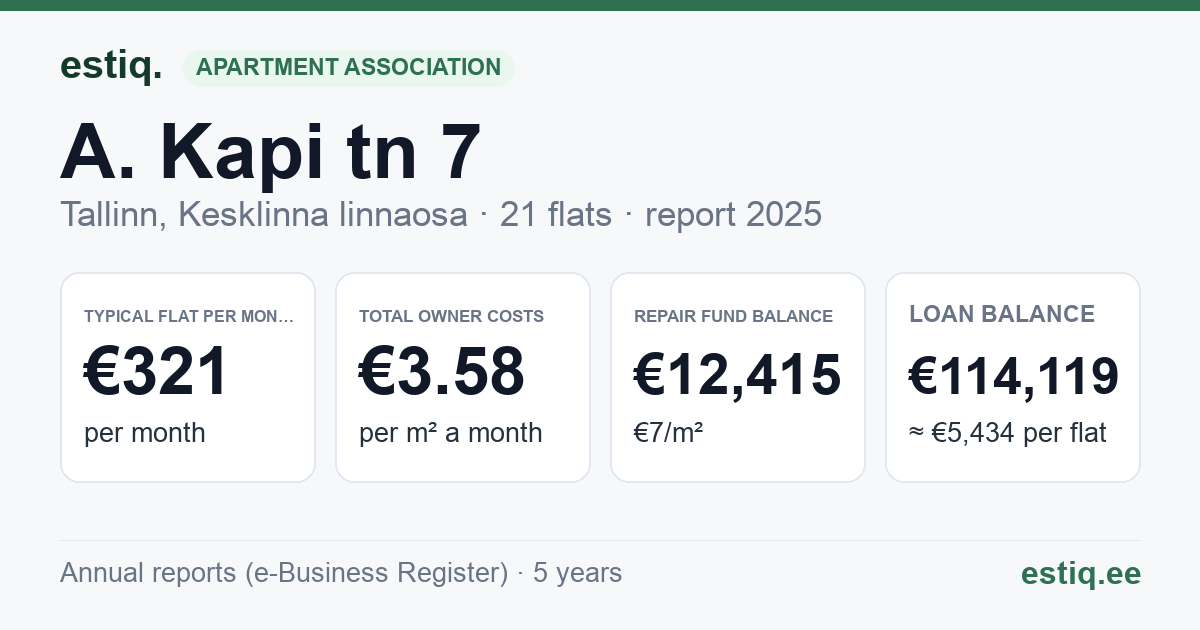Click the estiq. logo
Image resolution: width=1200 pixels, height=630 pixels.
tap(111, 66)
